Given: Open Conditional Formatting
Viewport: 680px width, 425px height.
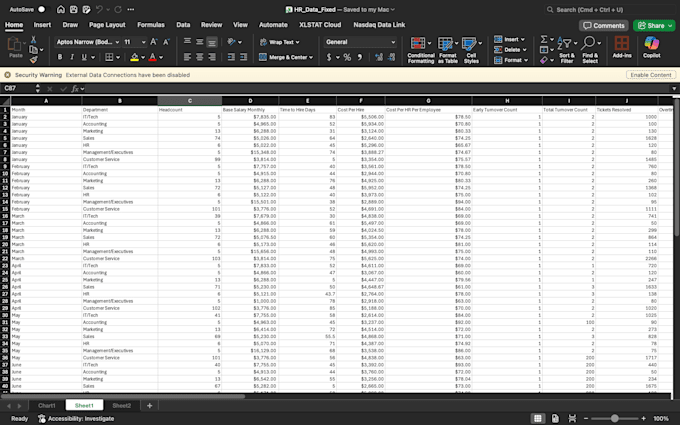Looking at the screenshot, I should 421,50.
